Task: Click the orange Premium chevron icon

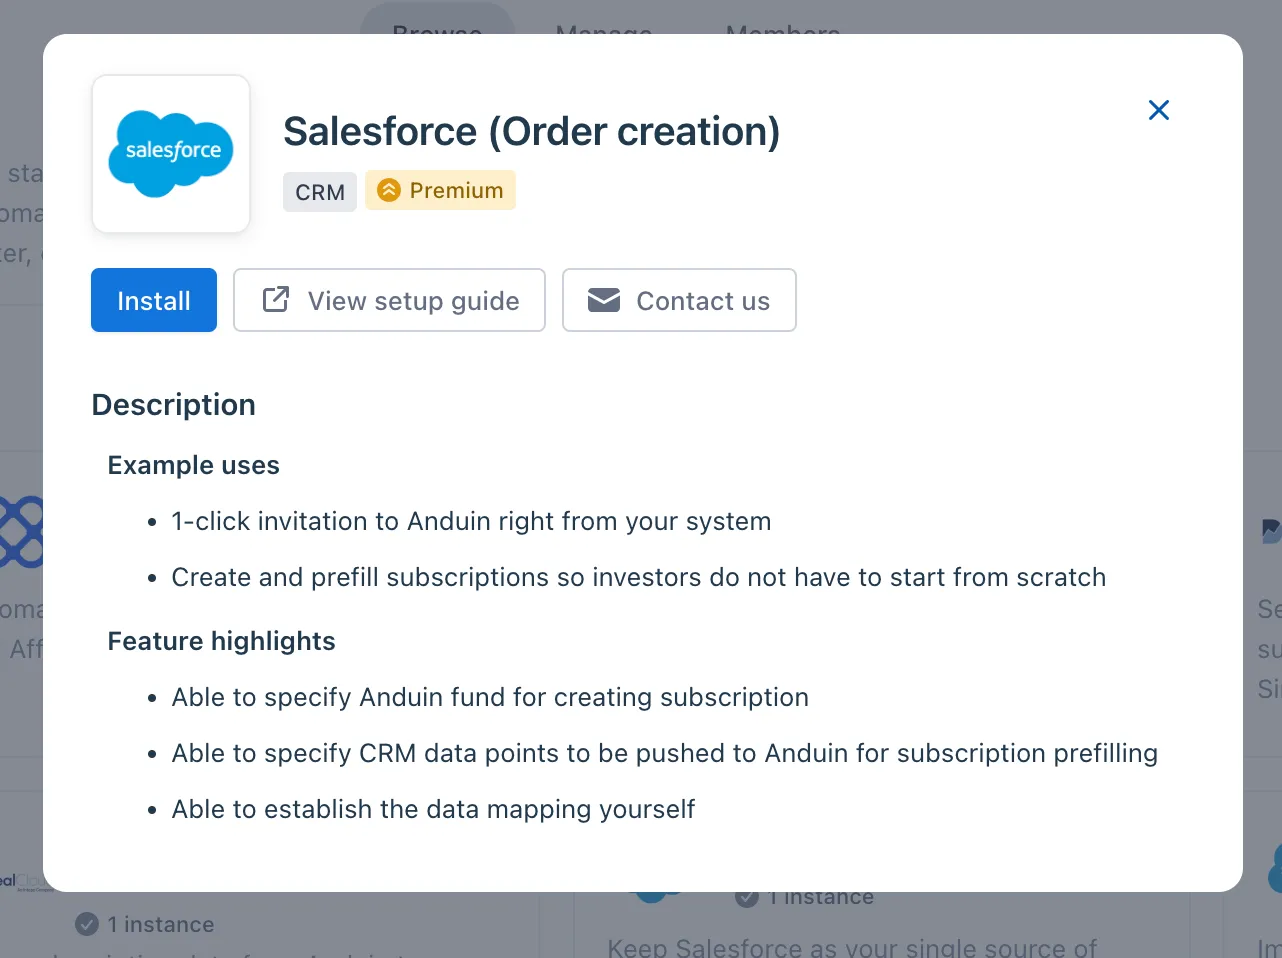Action: pyautogui.click(x=389, y=190)
